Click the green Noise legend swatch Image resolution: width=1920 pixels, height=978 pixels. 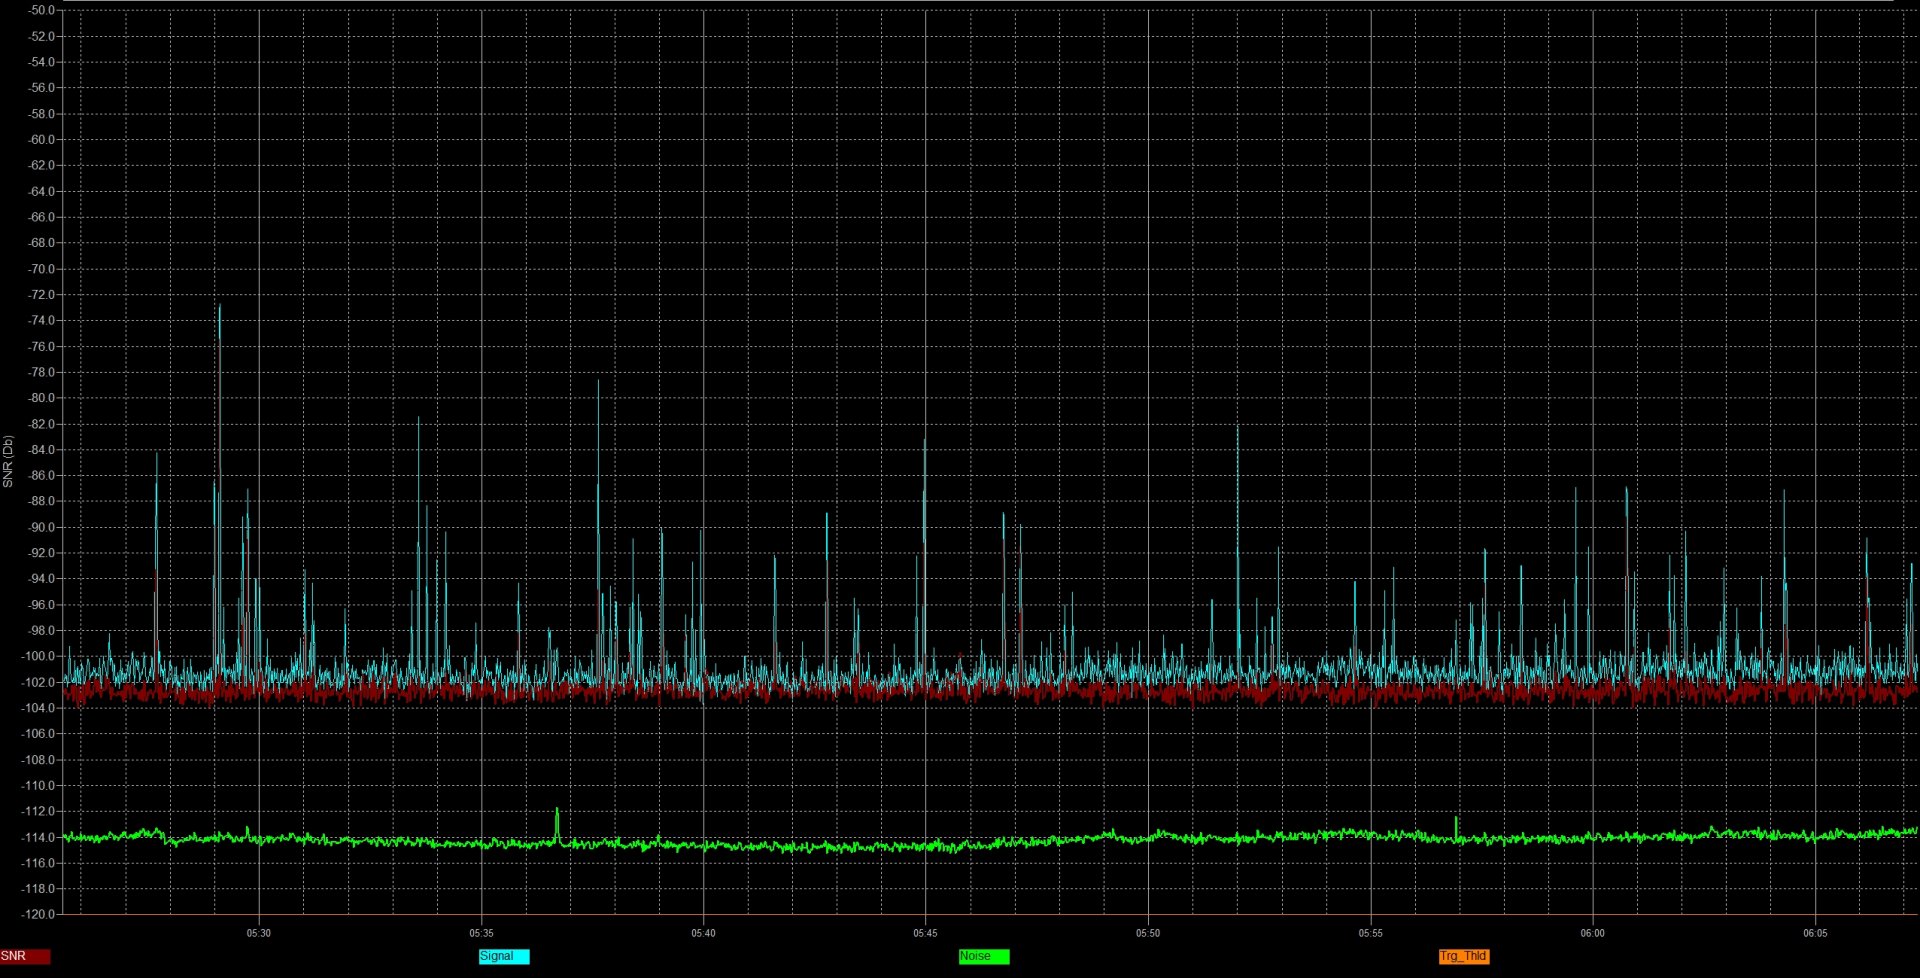pos(984,956)
